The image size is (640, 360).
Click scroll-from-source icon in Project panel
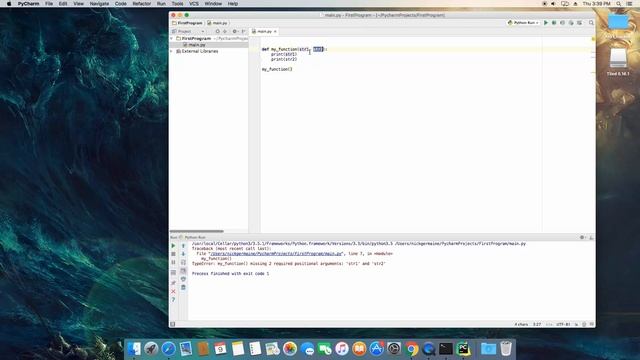217,31
